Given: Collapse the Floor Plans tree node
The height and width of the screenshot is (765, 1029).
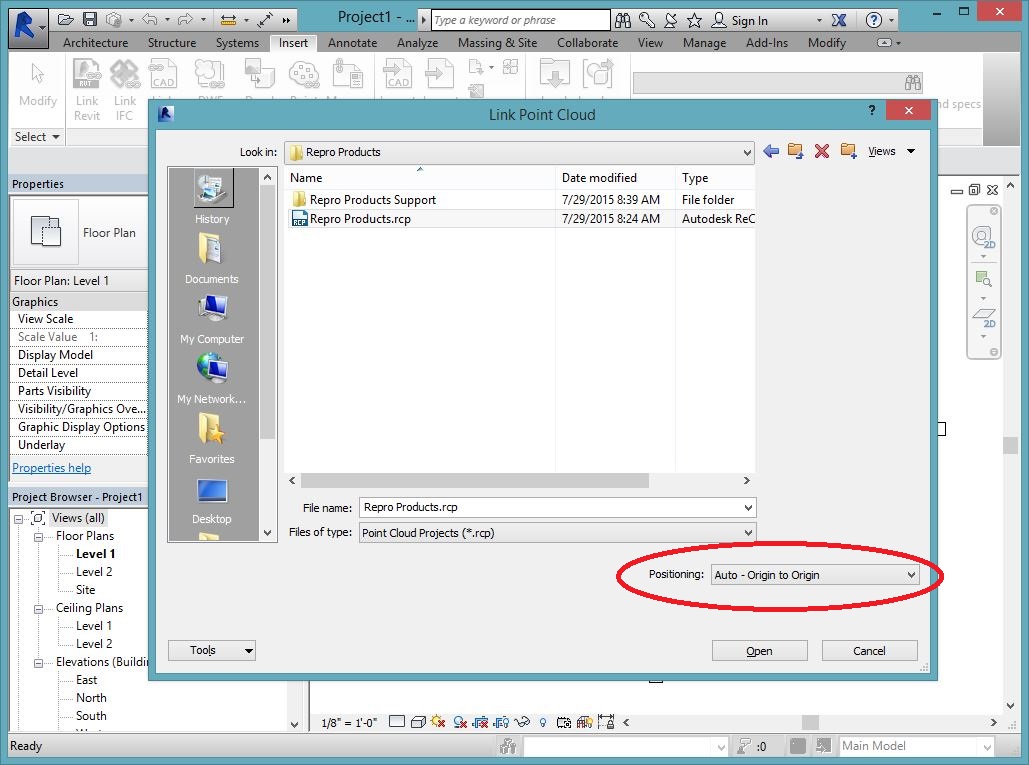Looking at the screenshot, I should [x=39, y=537].
